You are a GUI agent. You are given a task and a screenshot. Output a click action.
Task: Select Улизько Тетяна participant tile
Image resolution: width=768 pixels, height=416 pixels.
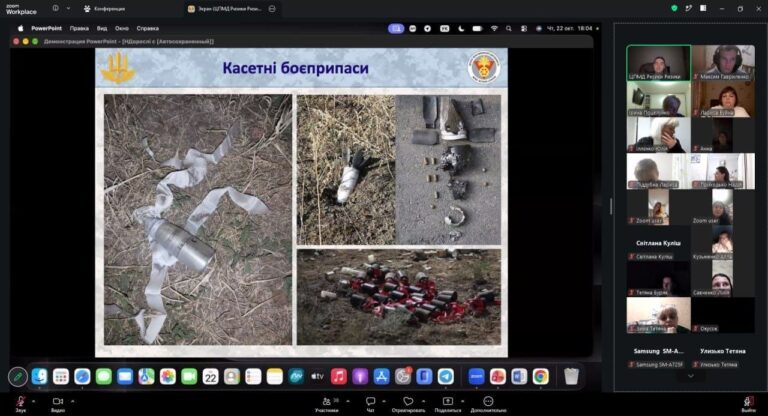pyautogui.click(x=723, y=352)
